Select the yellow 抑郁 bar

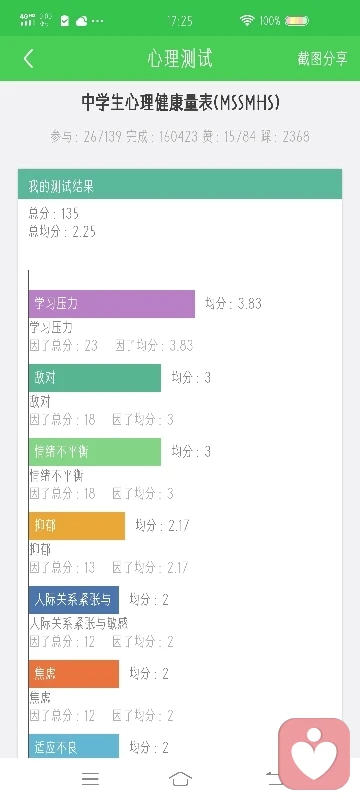pyautogui.click(x=77, y=526)
